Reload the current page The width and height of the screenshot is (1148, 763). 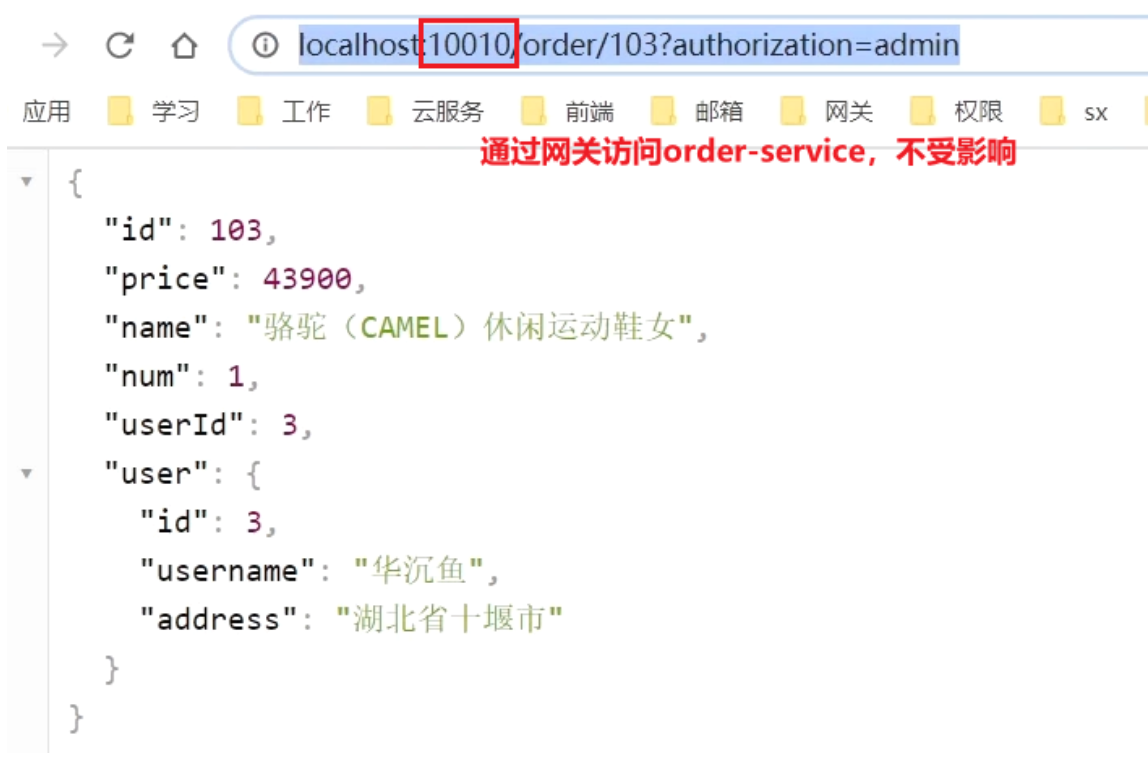(120, 45)
